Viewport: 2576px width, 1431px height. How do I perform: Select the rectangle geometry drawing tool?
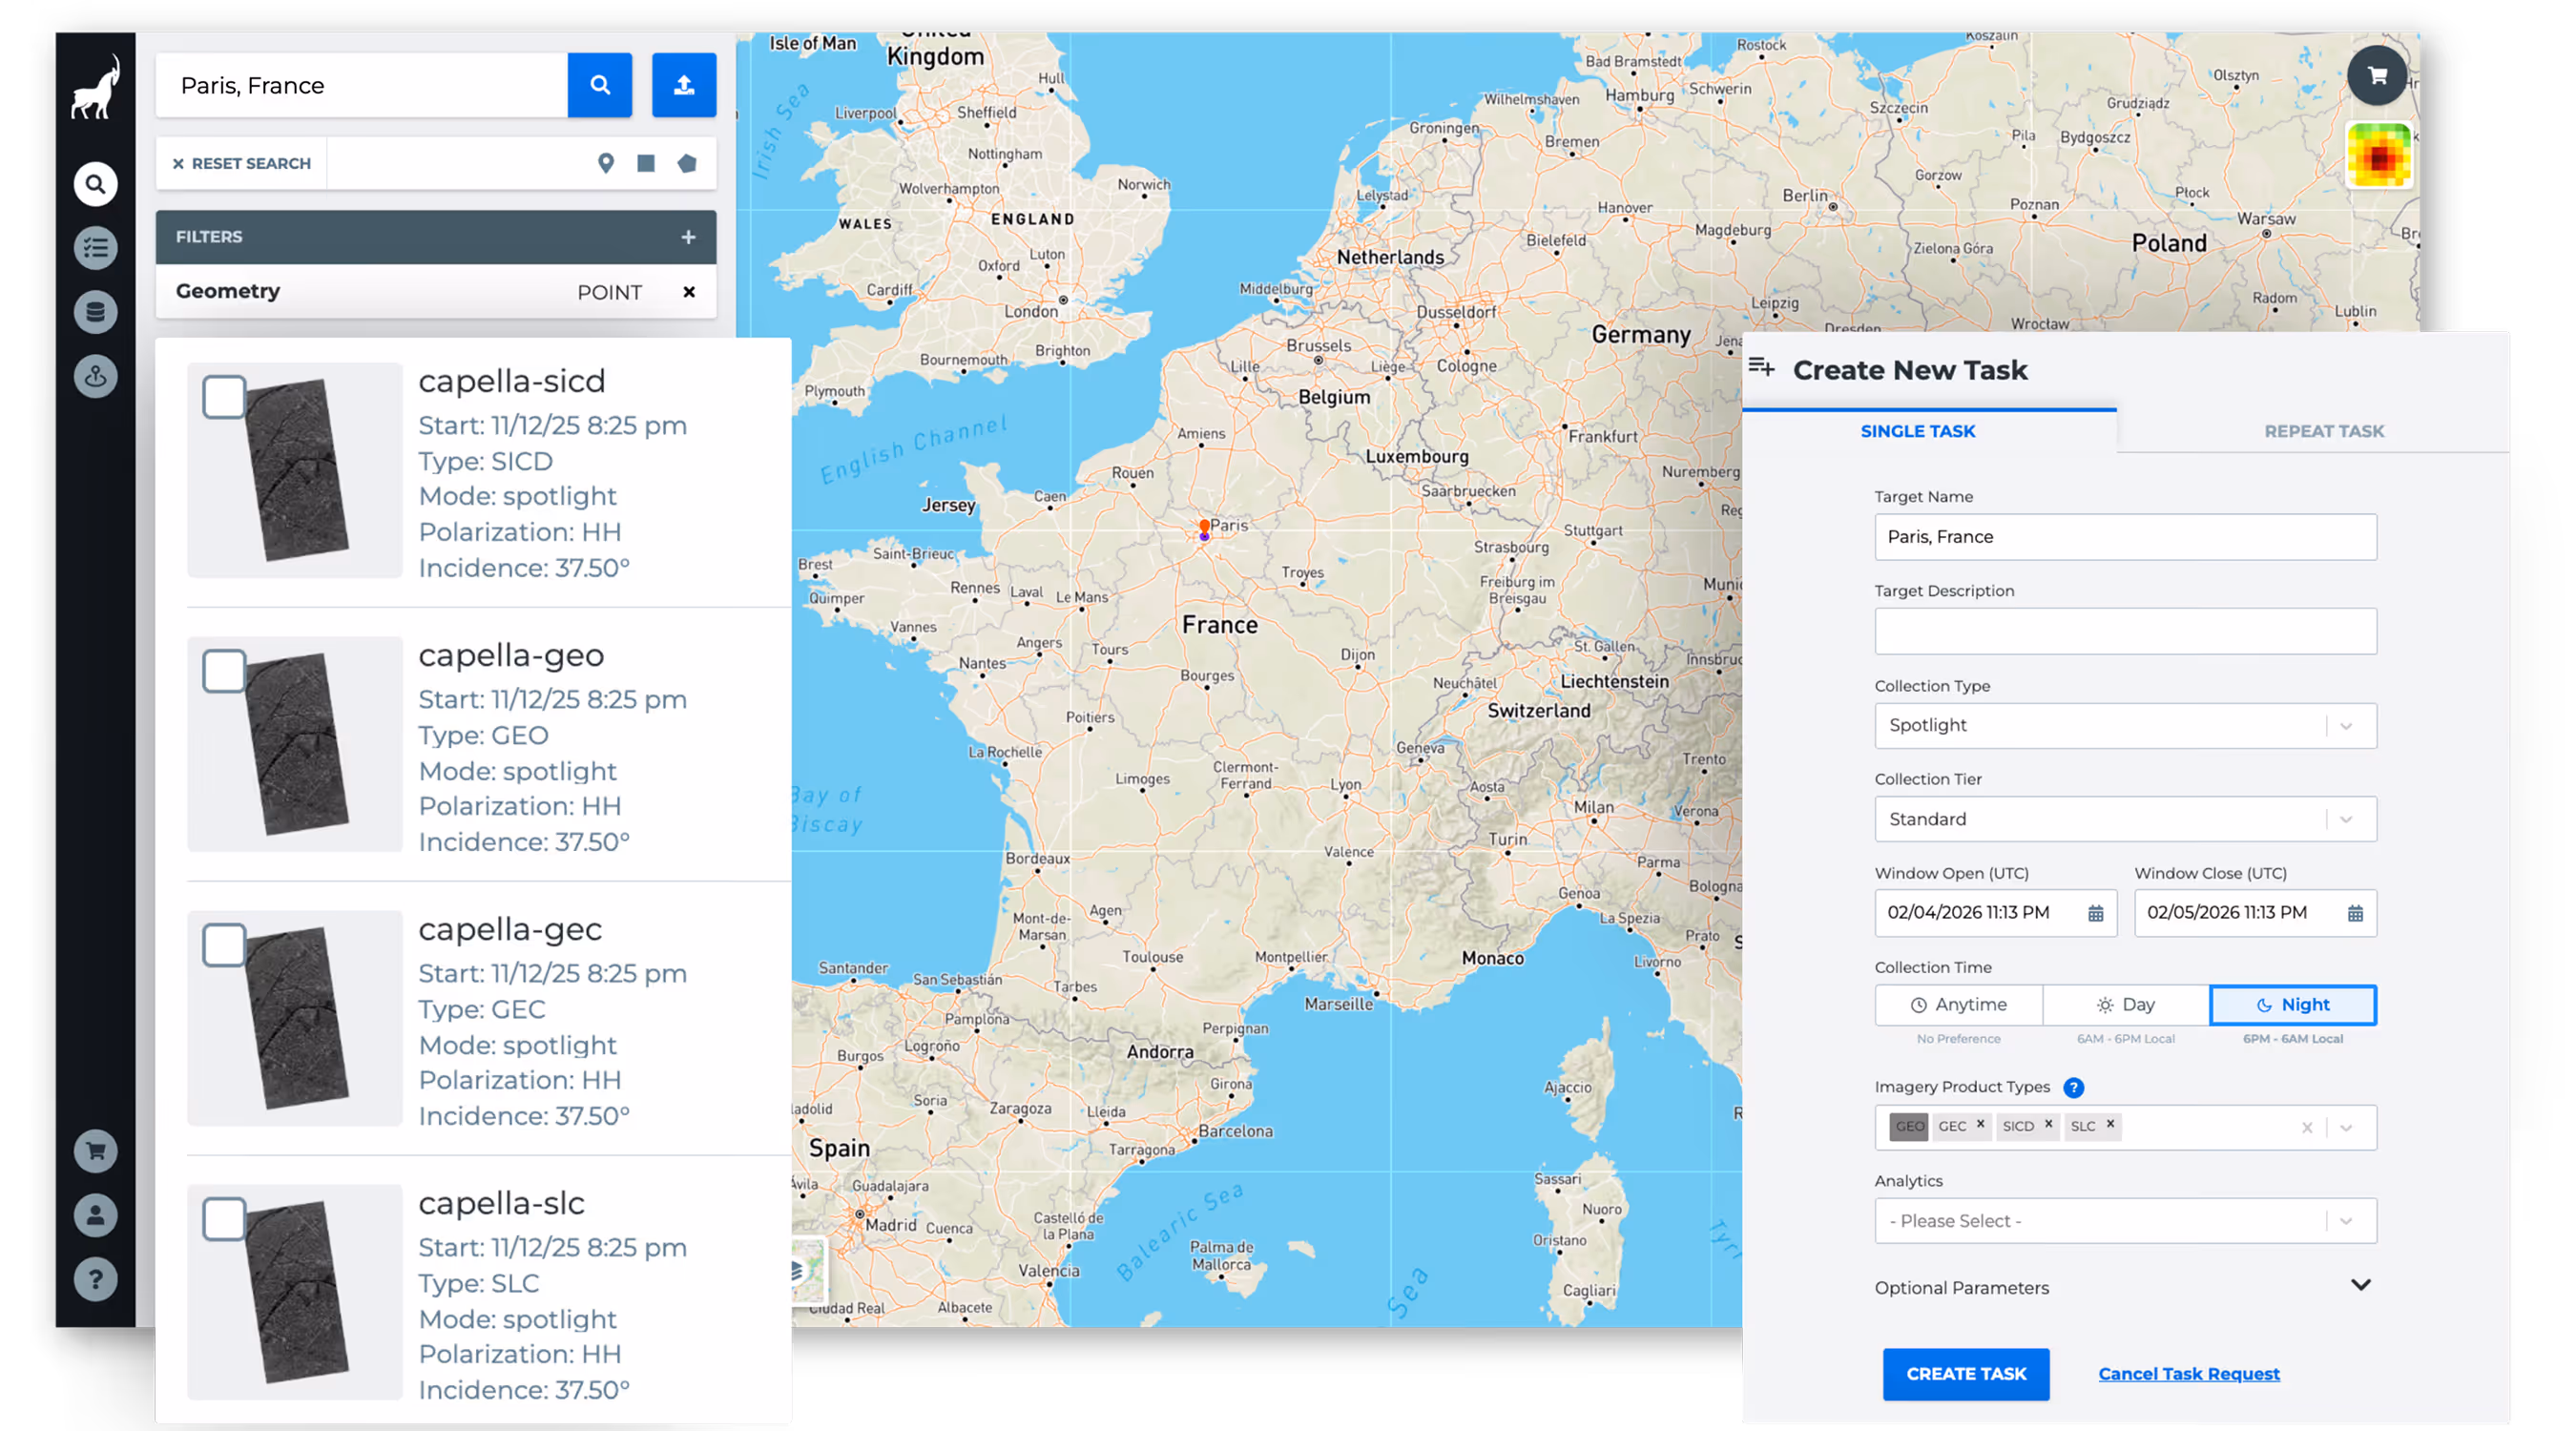coord(645,163)
